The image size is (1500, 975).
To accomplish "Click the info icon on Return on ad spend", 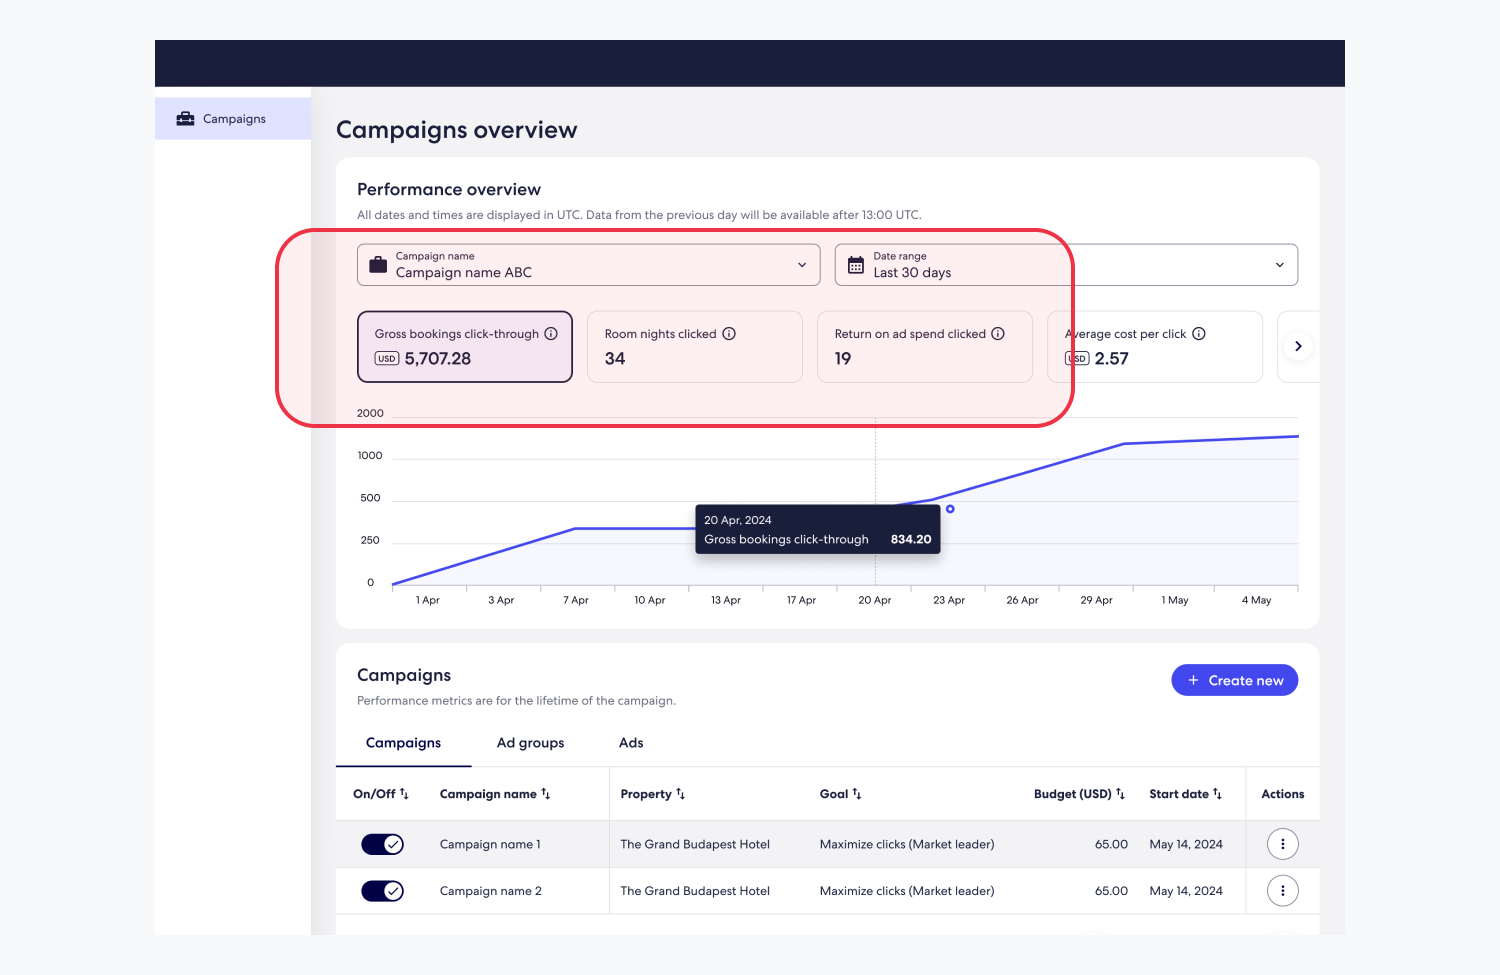I will tap(997, 333).
